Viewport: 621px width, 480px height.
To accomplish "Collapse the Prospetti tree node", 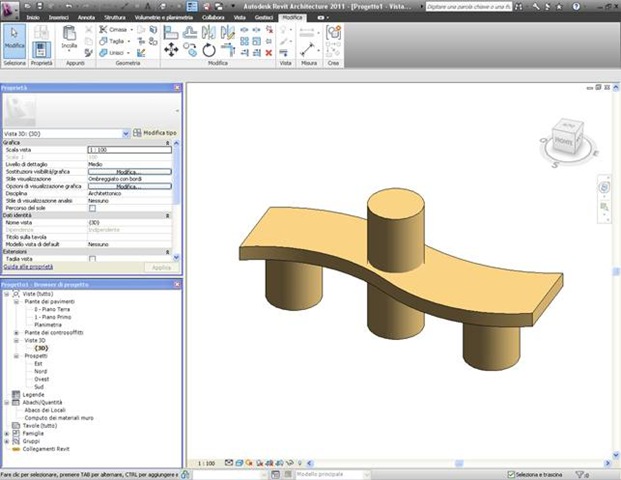I will (16, 355).
